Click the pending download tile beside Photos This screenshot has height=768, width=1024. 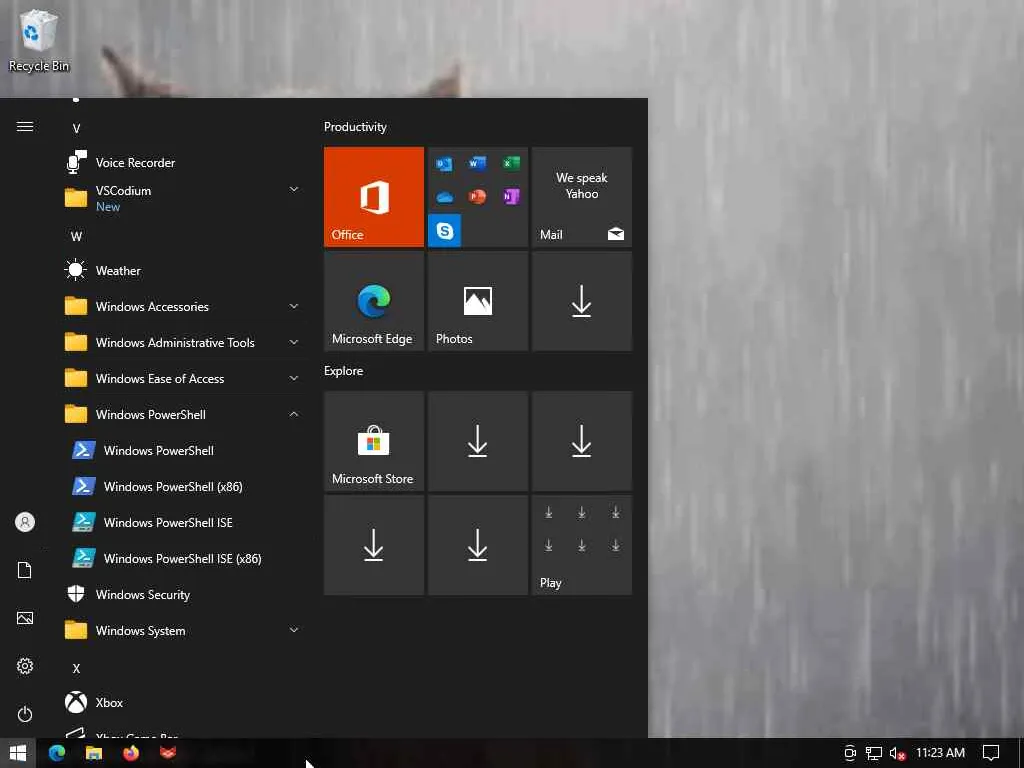(582, 301)
